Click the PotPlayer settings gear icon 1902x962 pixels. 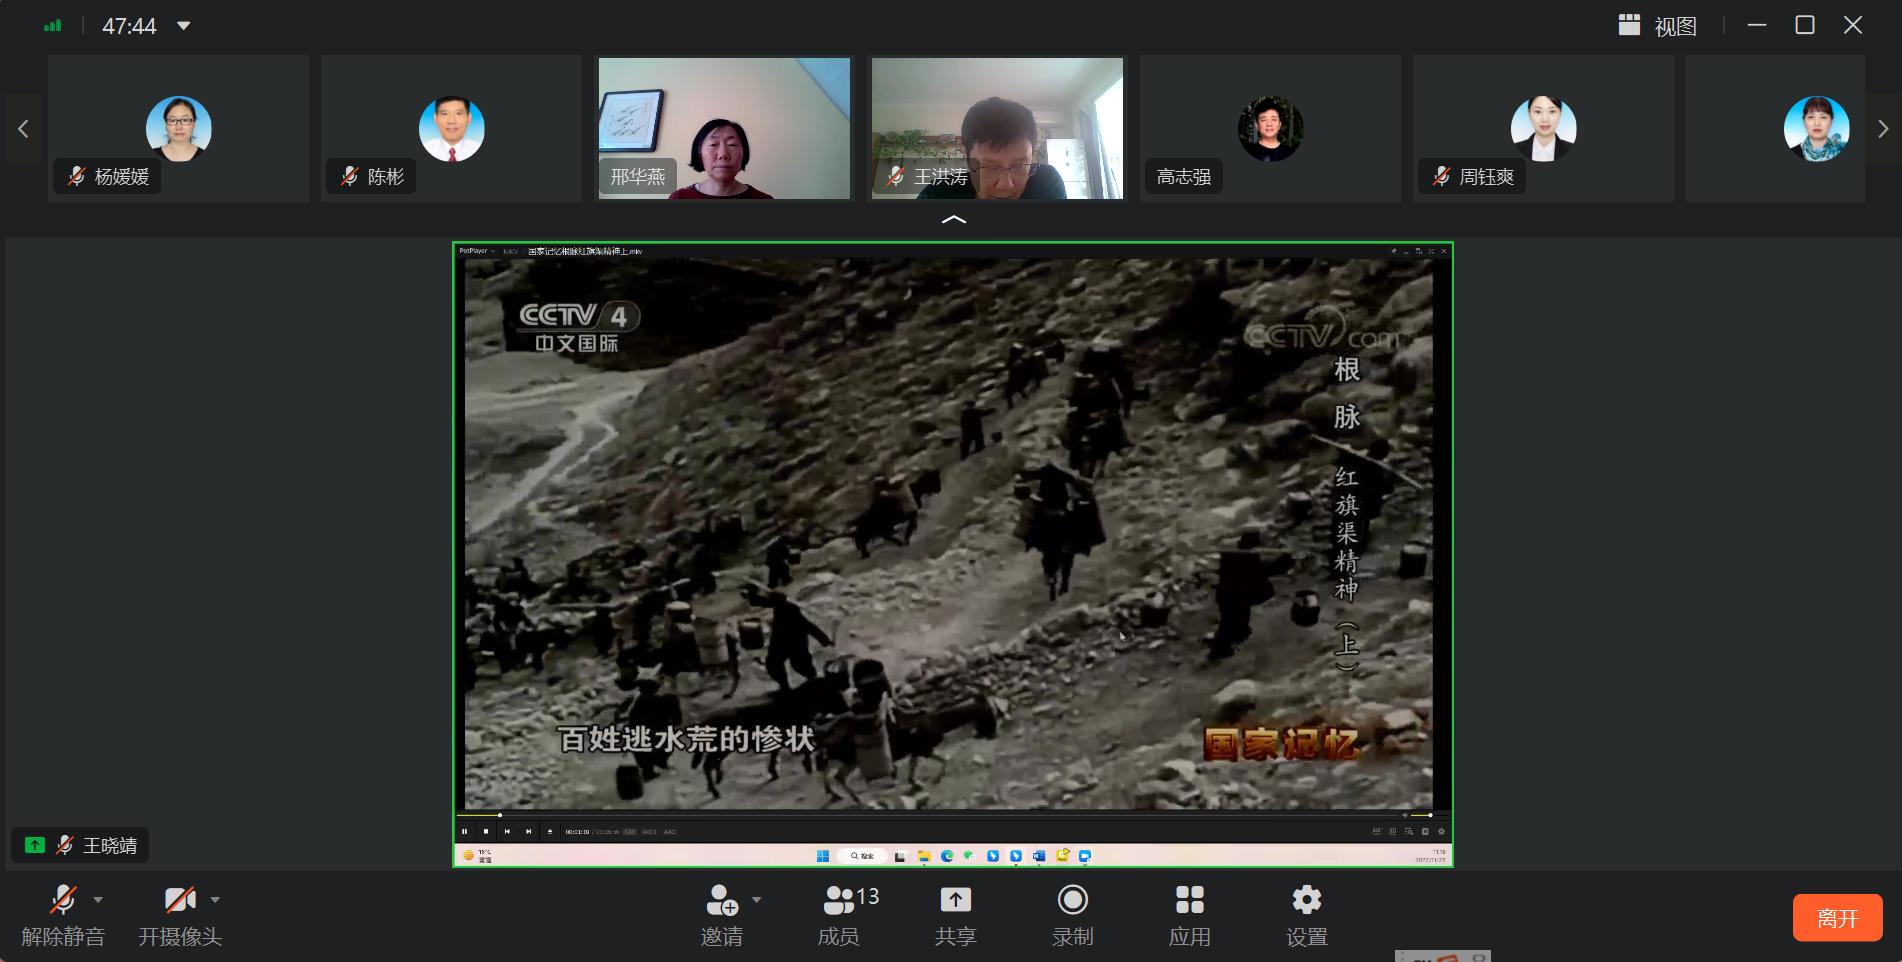coord(1441,831)
